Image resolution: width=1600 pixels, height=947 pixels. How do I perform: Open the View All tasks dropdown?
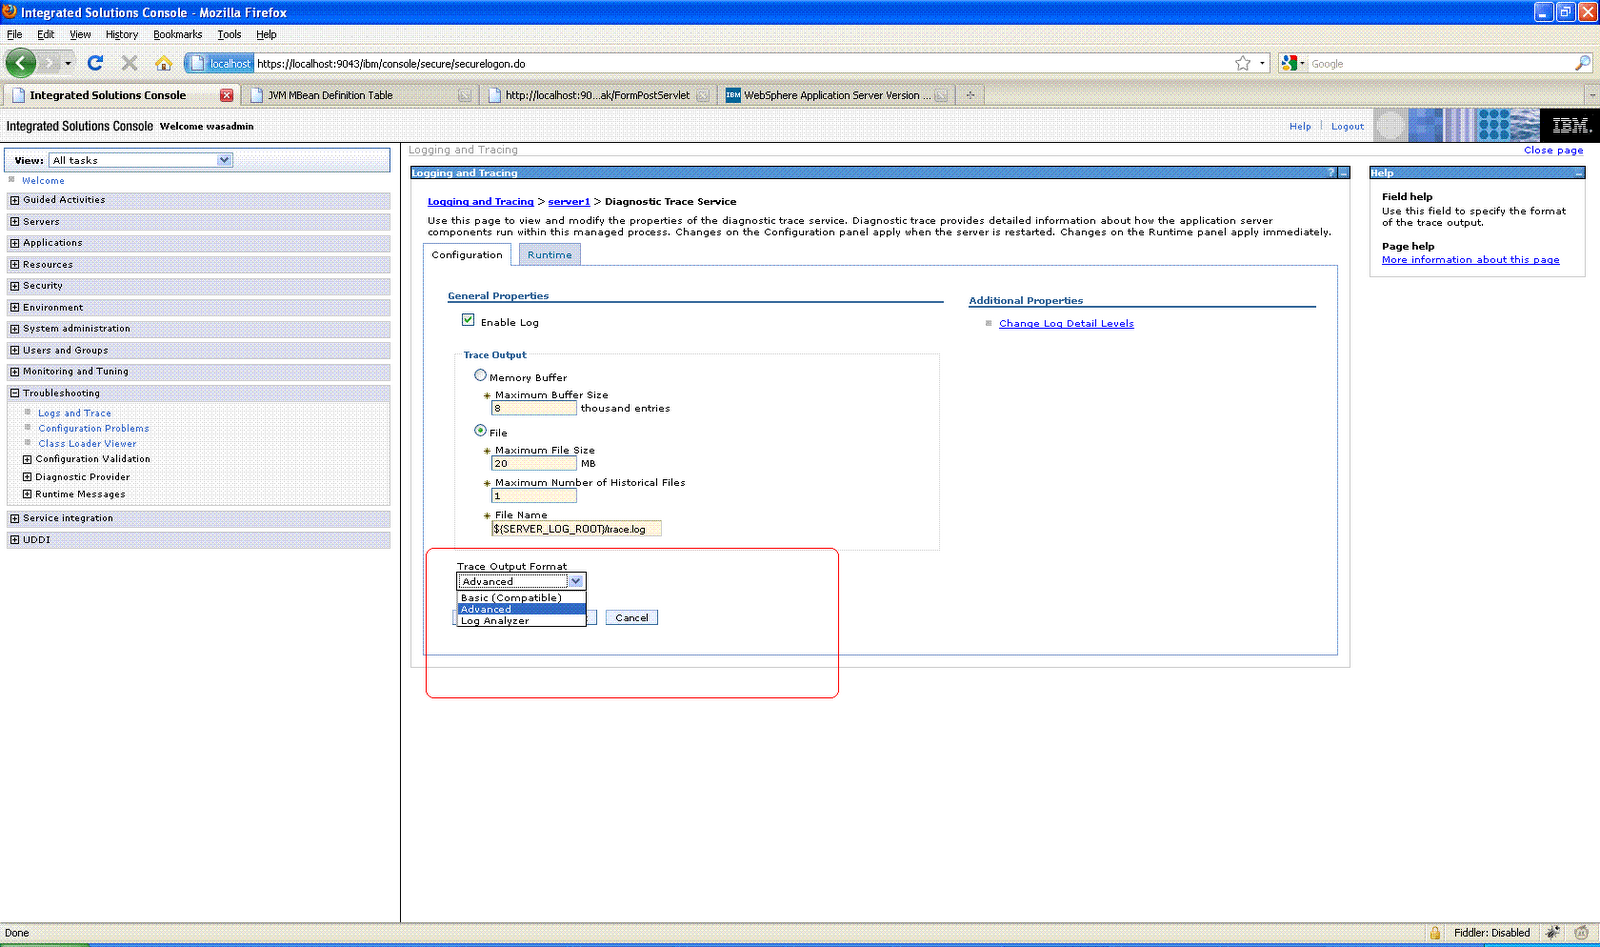[x=141, y=160]
